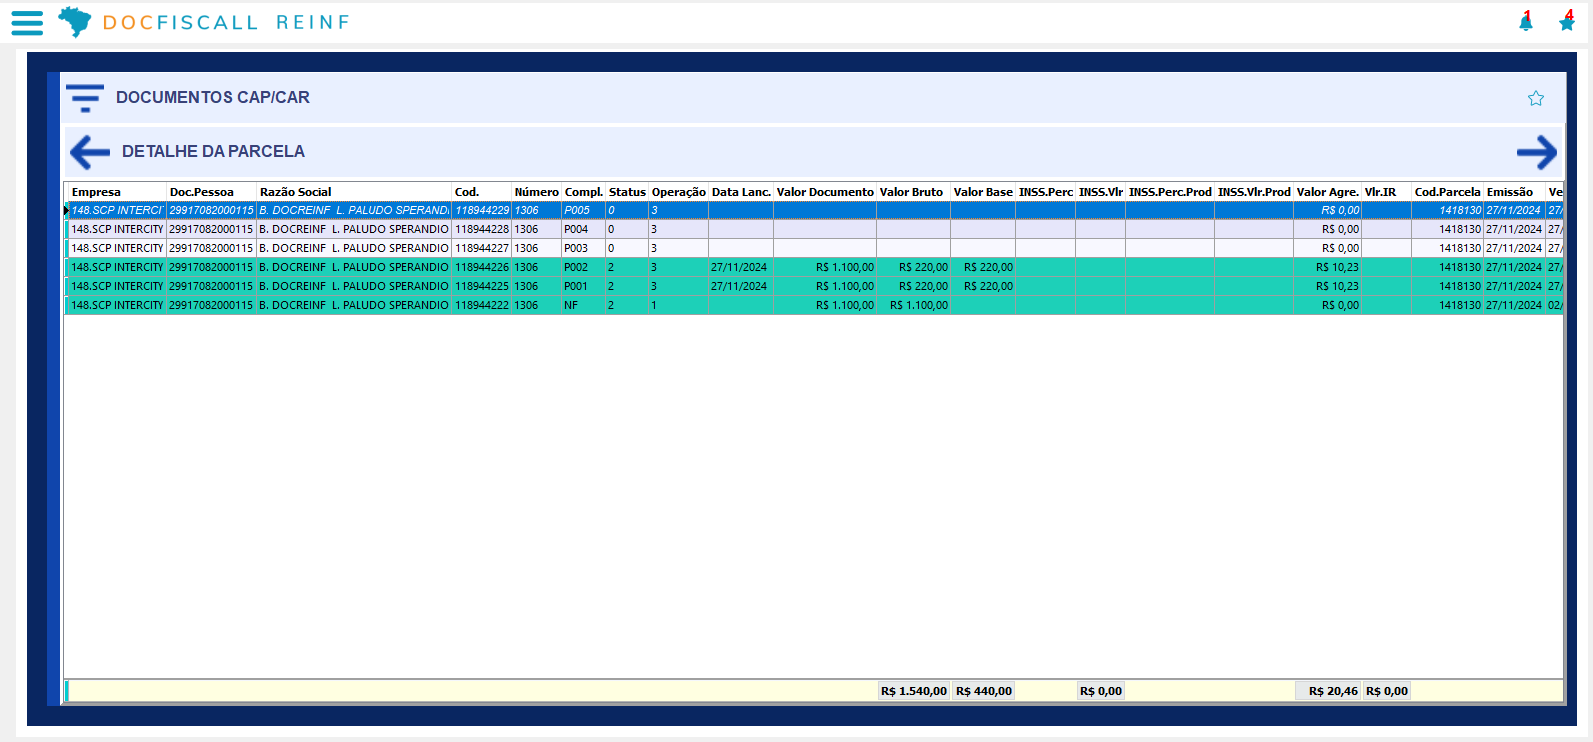
Task: Click the P004 complement cell
Action: (x=583, y=230)
